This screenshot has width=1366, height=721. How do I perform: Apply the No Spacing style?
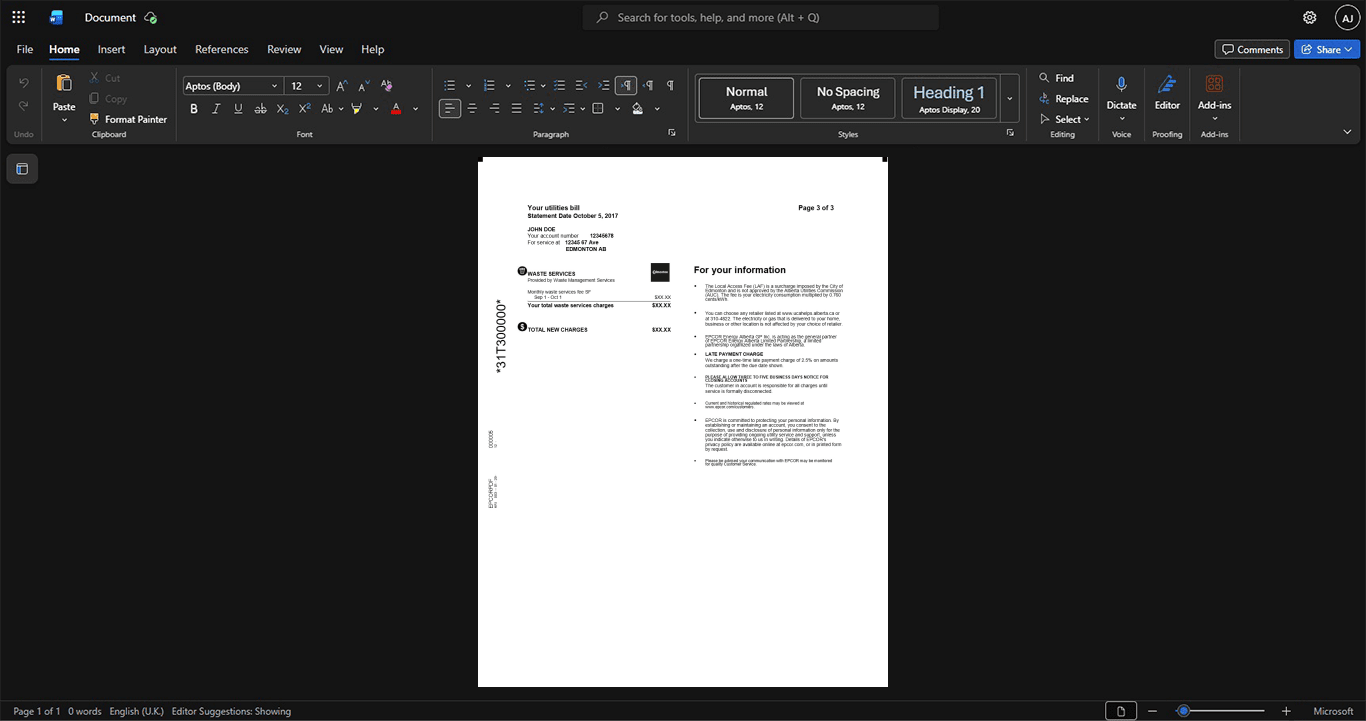point(848,98)
